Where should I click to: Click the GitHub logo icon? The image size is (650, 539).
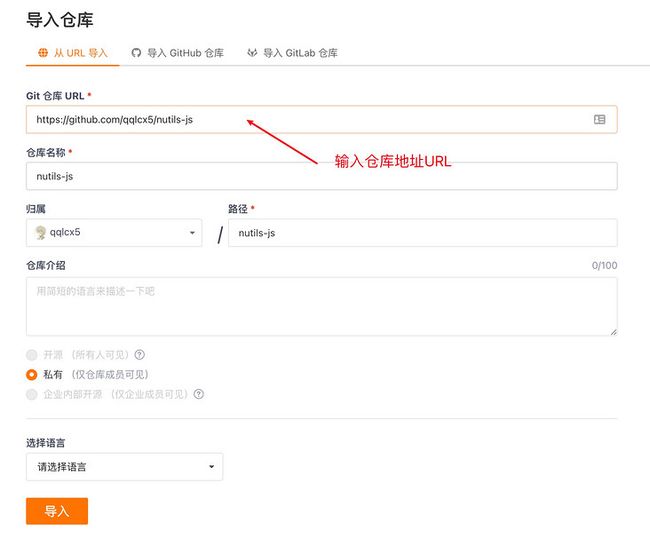[x=136, y=53]
